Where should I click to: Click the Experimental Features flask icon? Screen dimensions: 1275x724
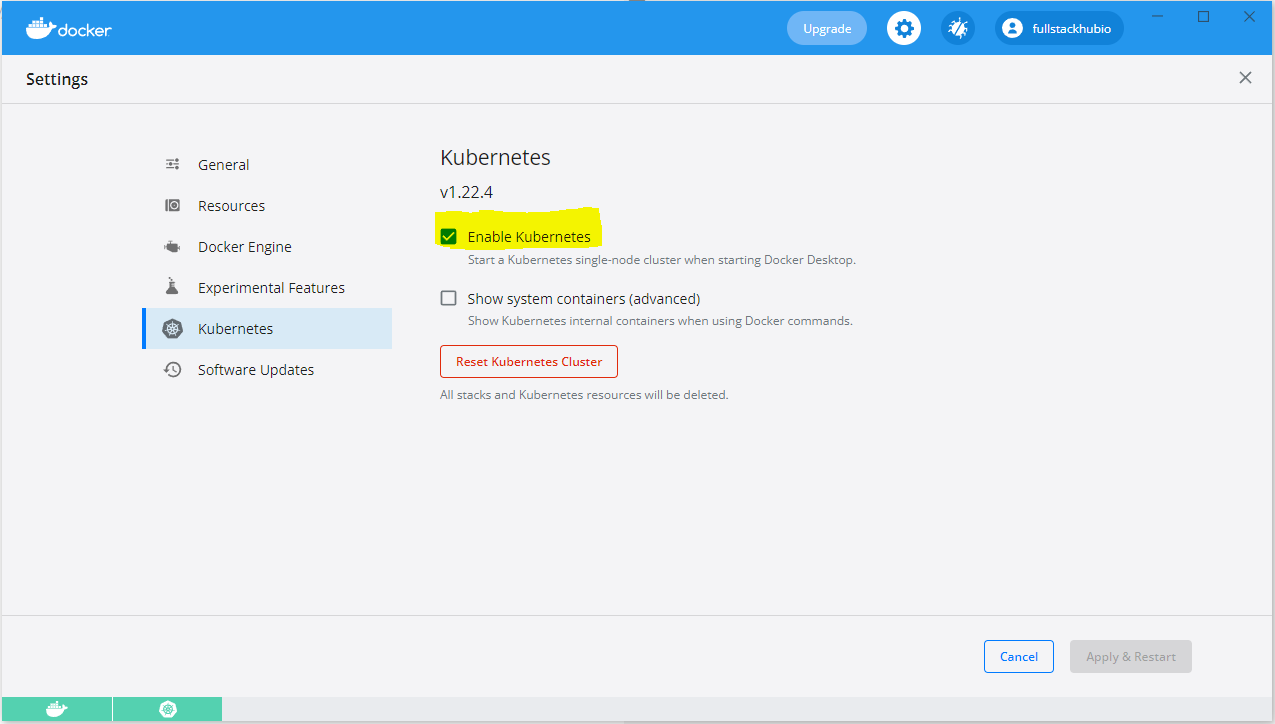click(173, 287)
